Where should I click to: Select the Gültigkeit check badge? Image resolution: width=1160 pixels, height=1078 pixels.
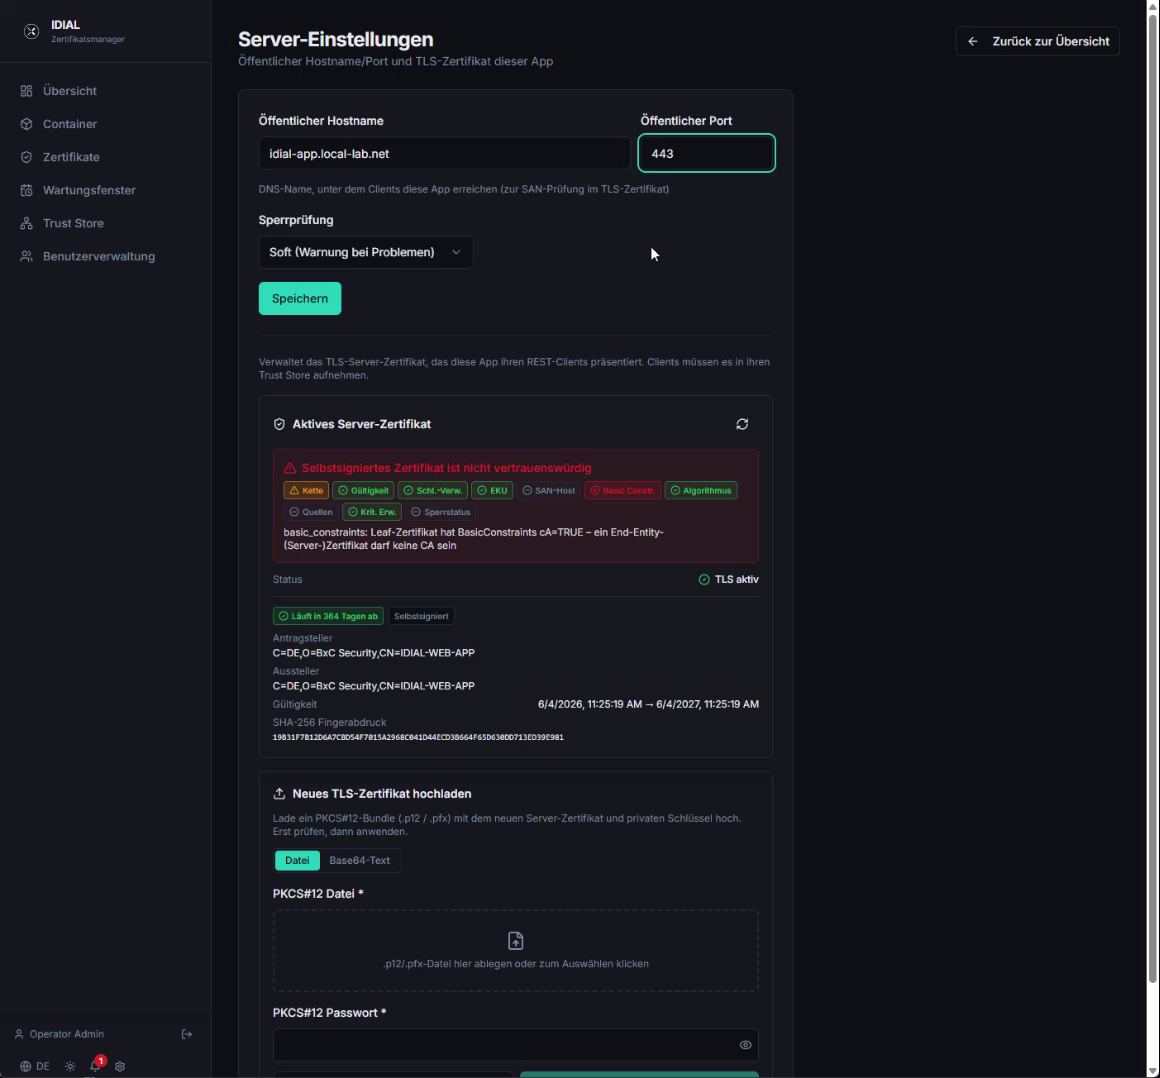[x=363, y=491]
